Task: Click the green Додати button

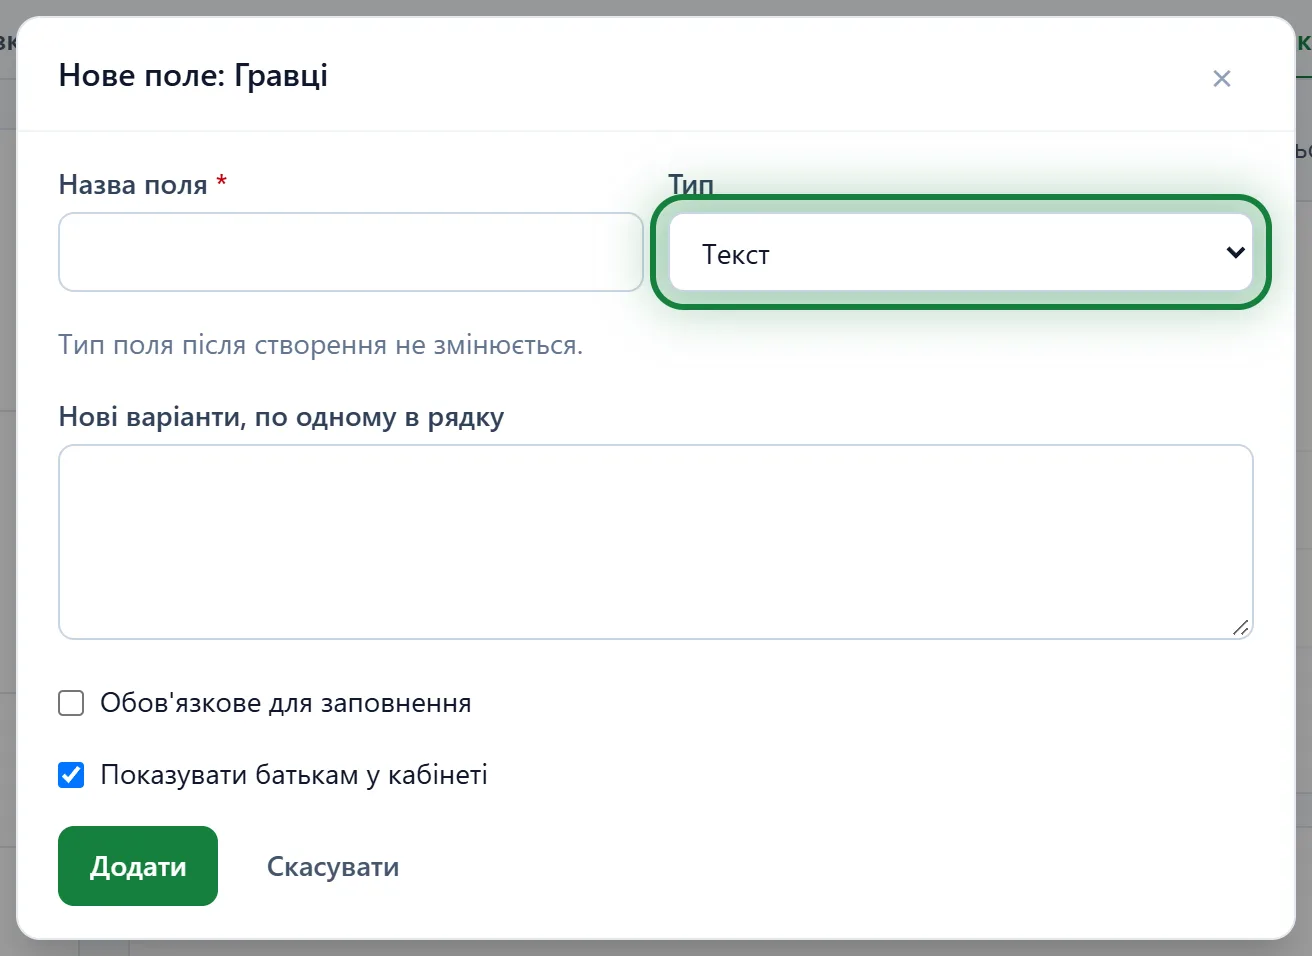Action: [138, 866]
